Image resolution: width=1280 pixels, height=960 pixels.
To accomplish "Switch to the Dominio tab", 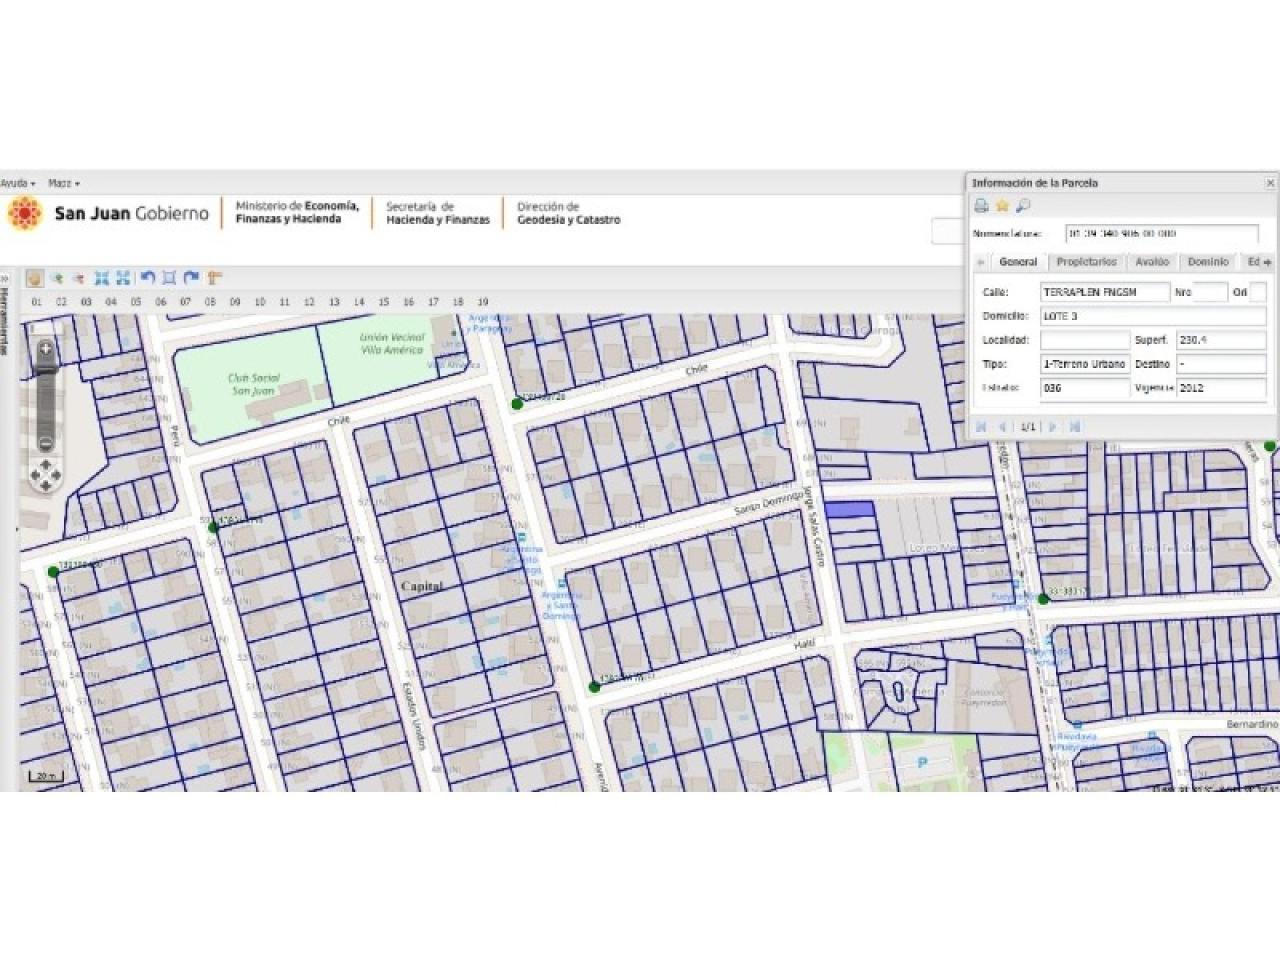I will click(1207, 262).
